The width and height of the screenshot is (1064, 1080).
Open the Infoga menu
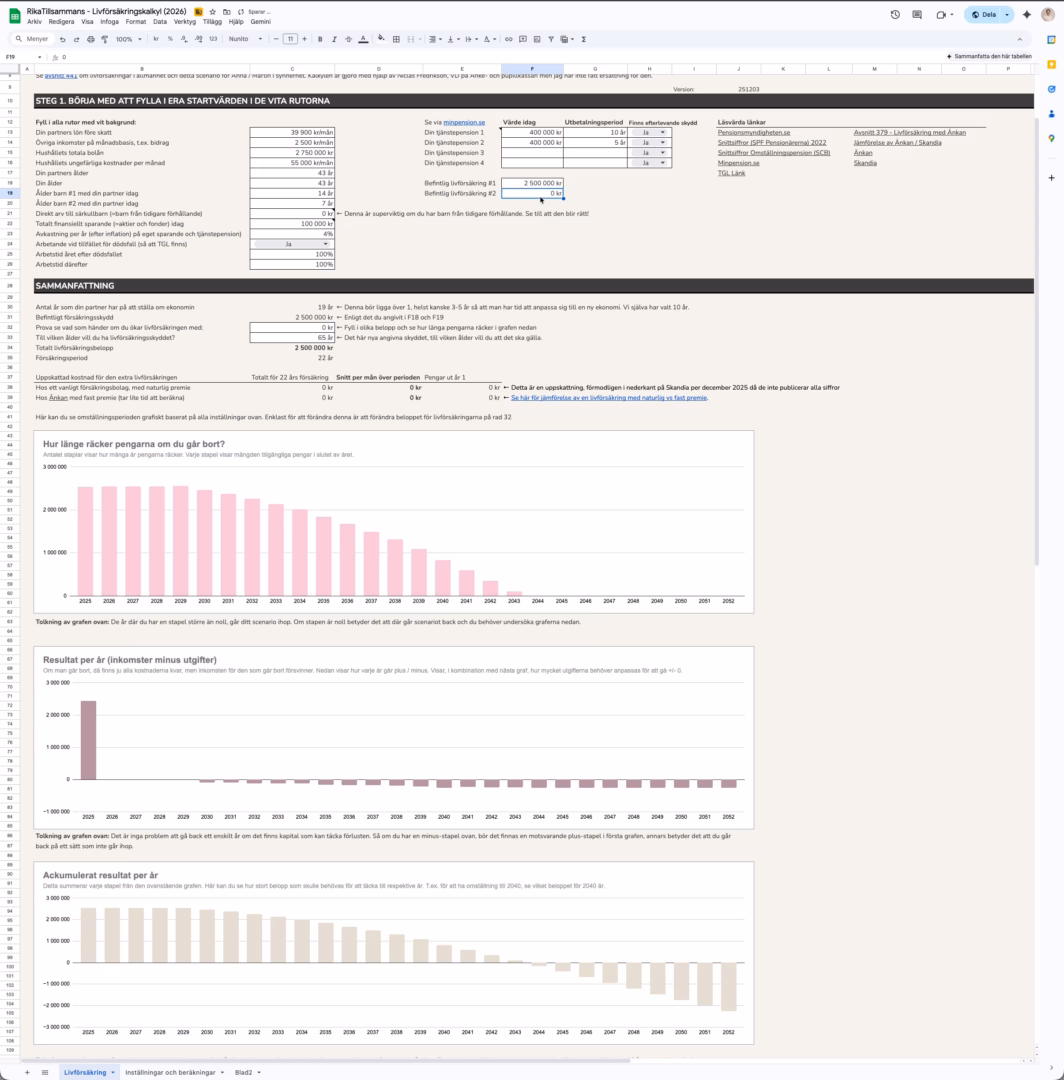109,21
